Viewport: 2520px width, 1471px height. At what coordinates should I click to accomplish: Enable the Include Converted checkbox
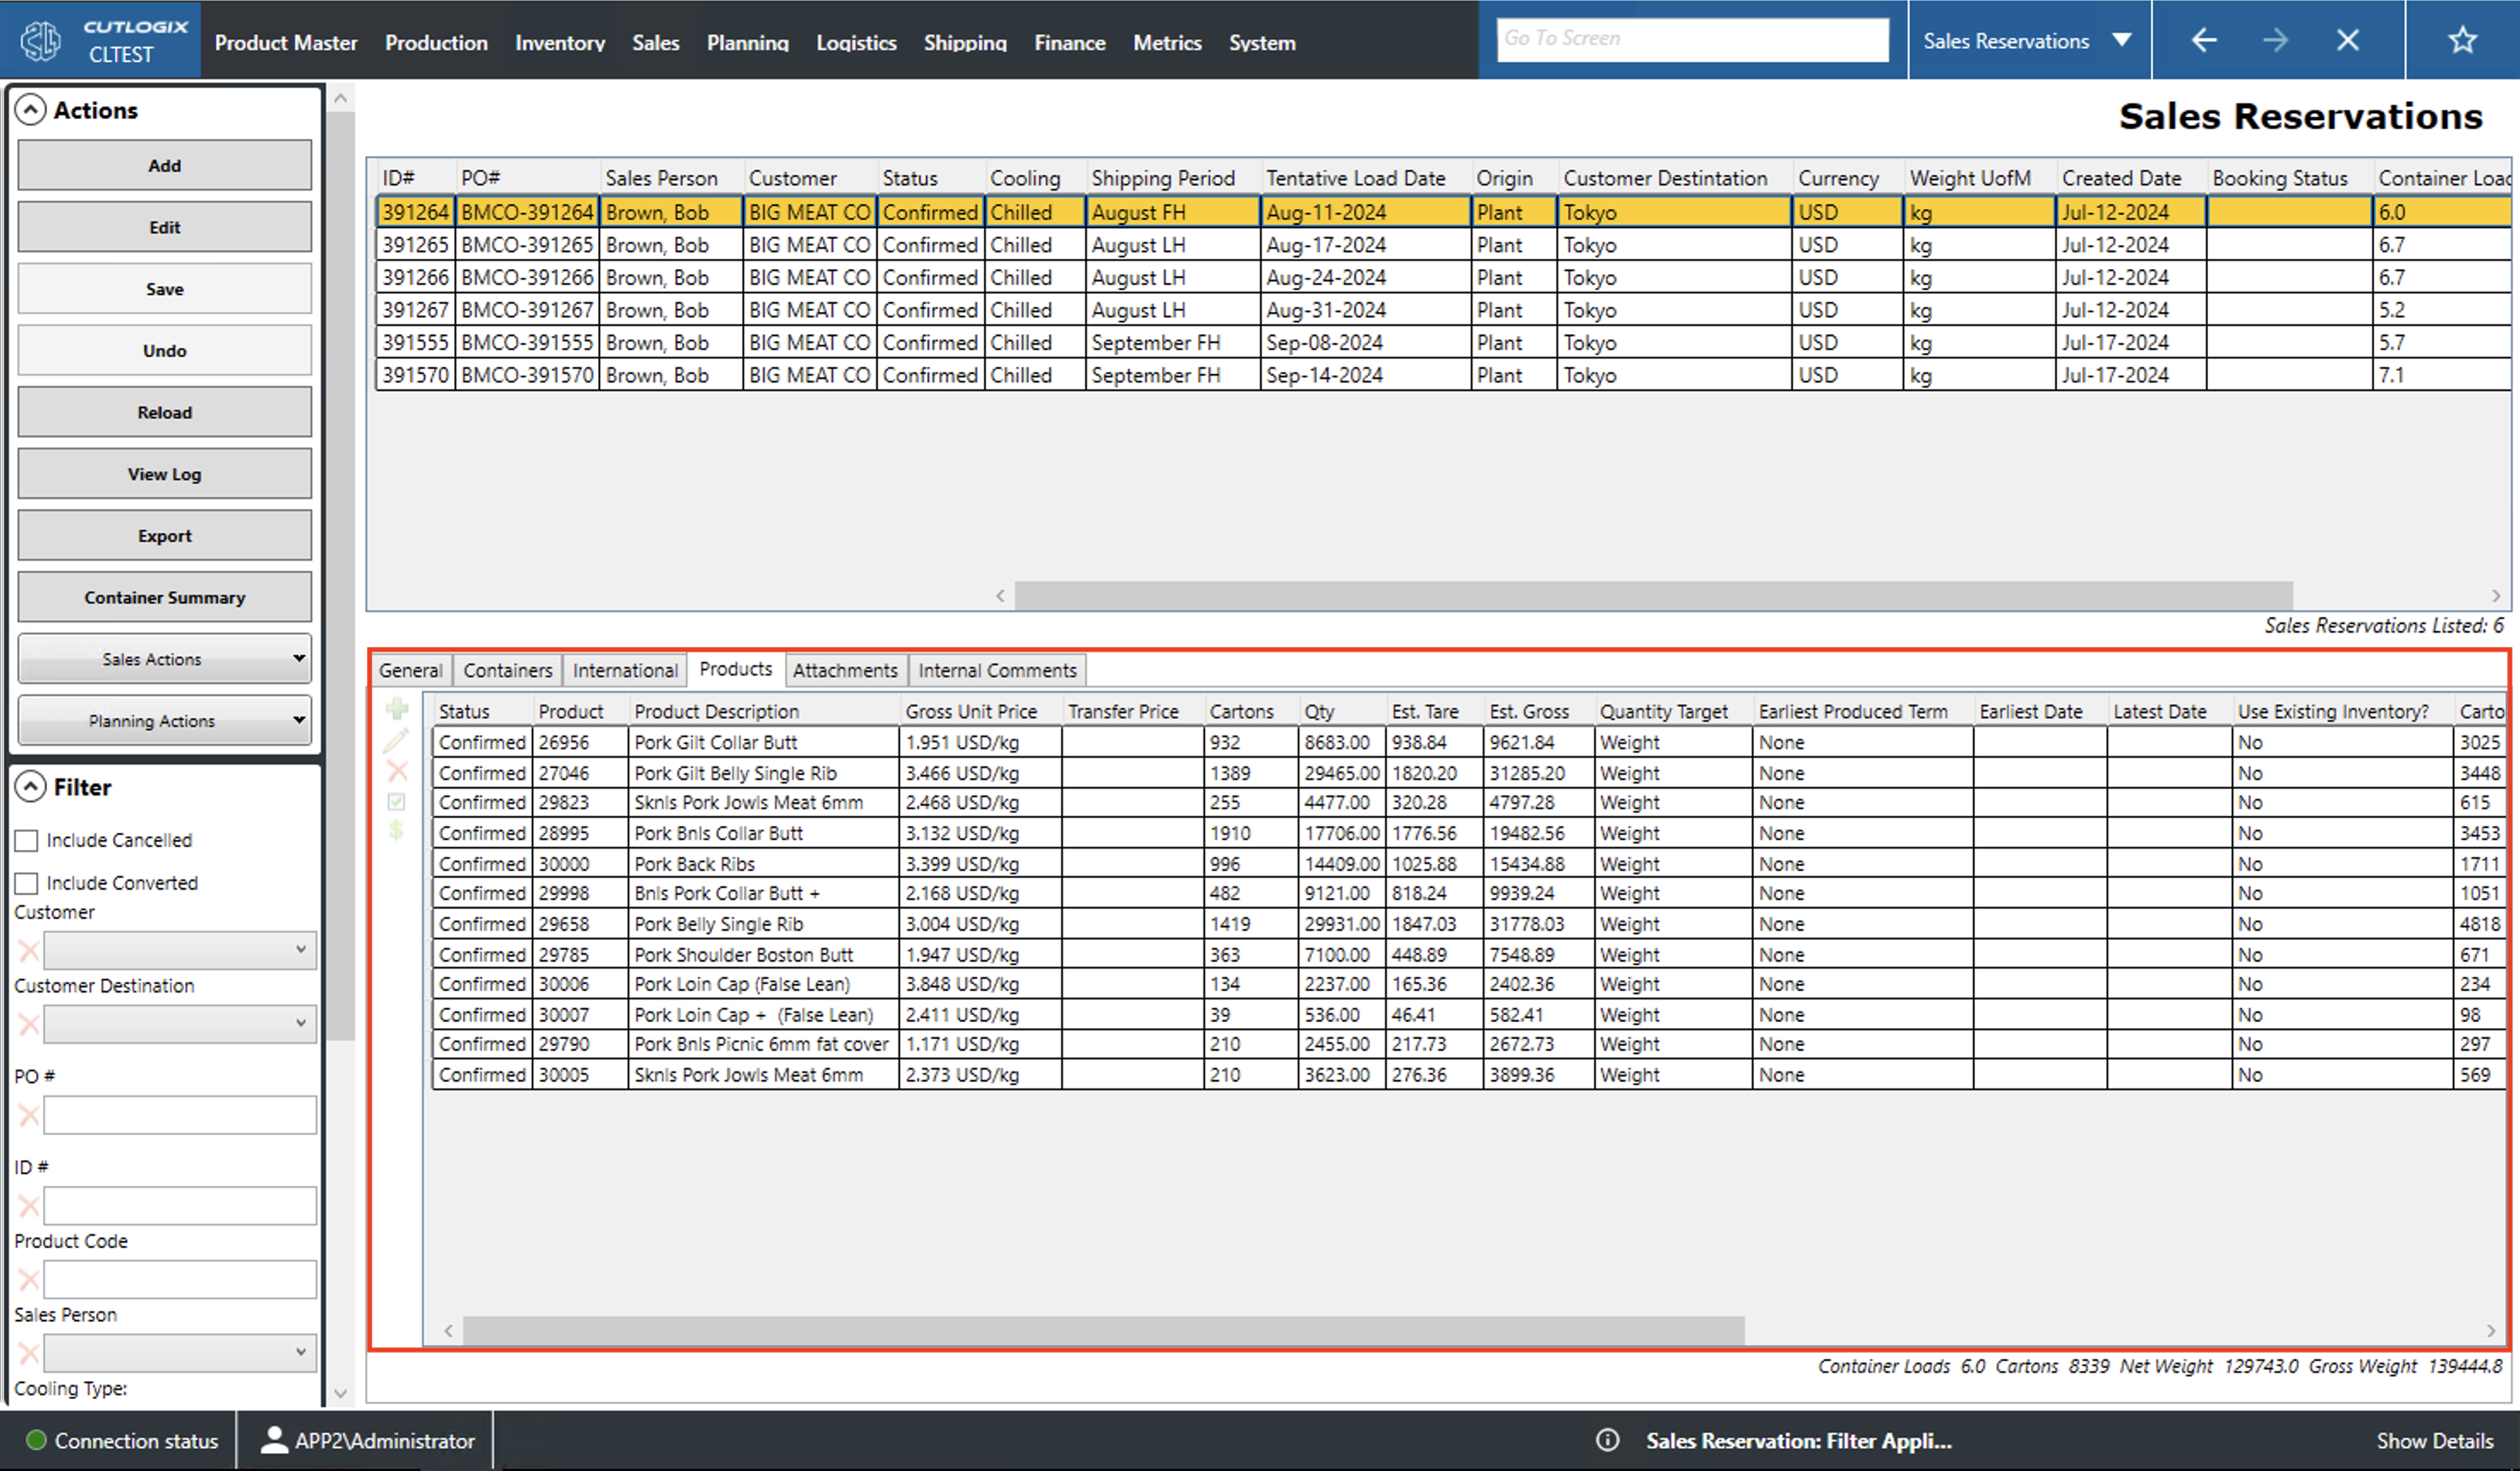tap(26, 882)
